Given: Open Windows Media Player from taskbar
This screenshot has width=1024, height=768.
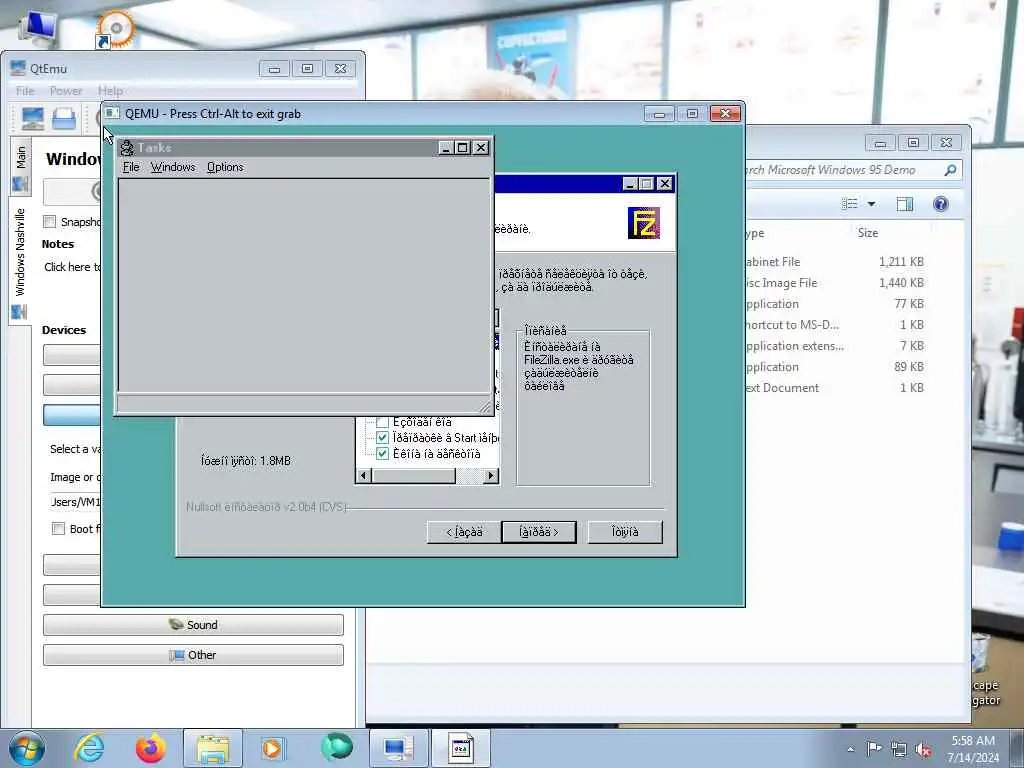Looking at the screenshot, I should (272, 748).
